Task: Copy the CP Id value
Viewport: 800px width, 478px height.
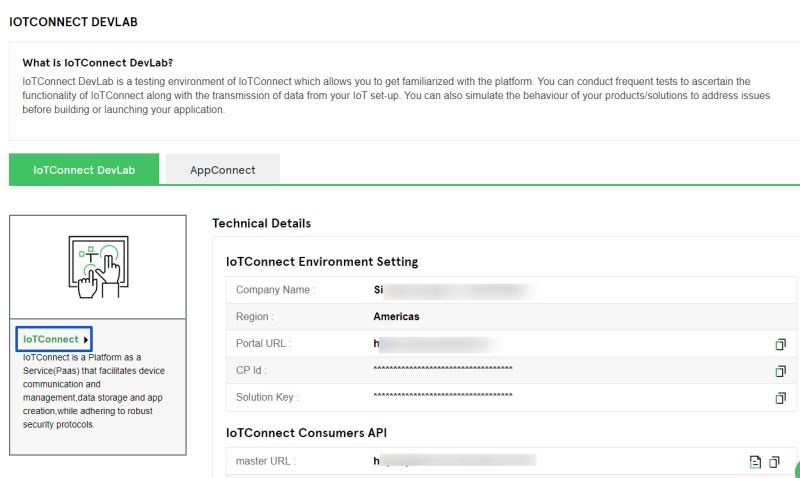Action: 780,371
